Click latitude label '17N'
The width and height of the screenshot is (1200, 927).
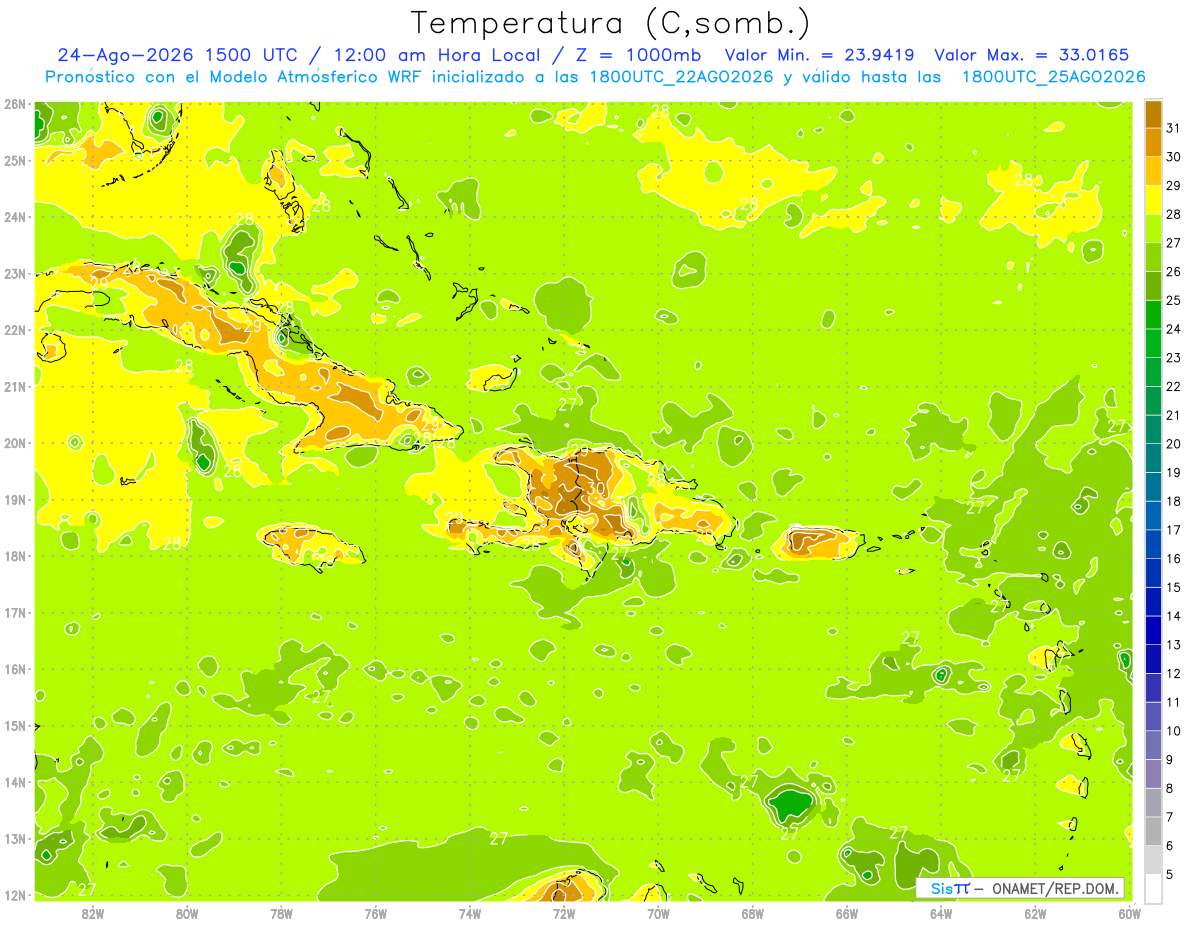coord(14,612)
